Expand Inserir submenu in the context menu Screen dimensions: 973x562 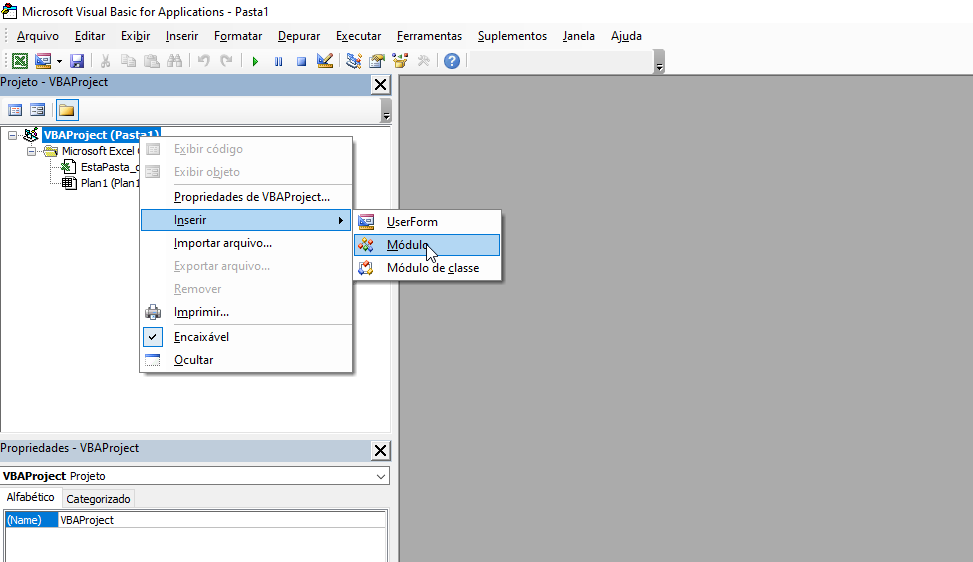pos(246,220)
